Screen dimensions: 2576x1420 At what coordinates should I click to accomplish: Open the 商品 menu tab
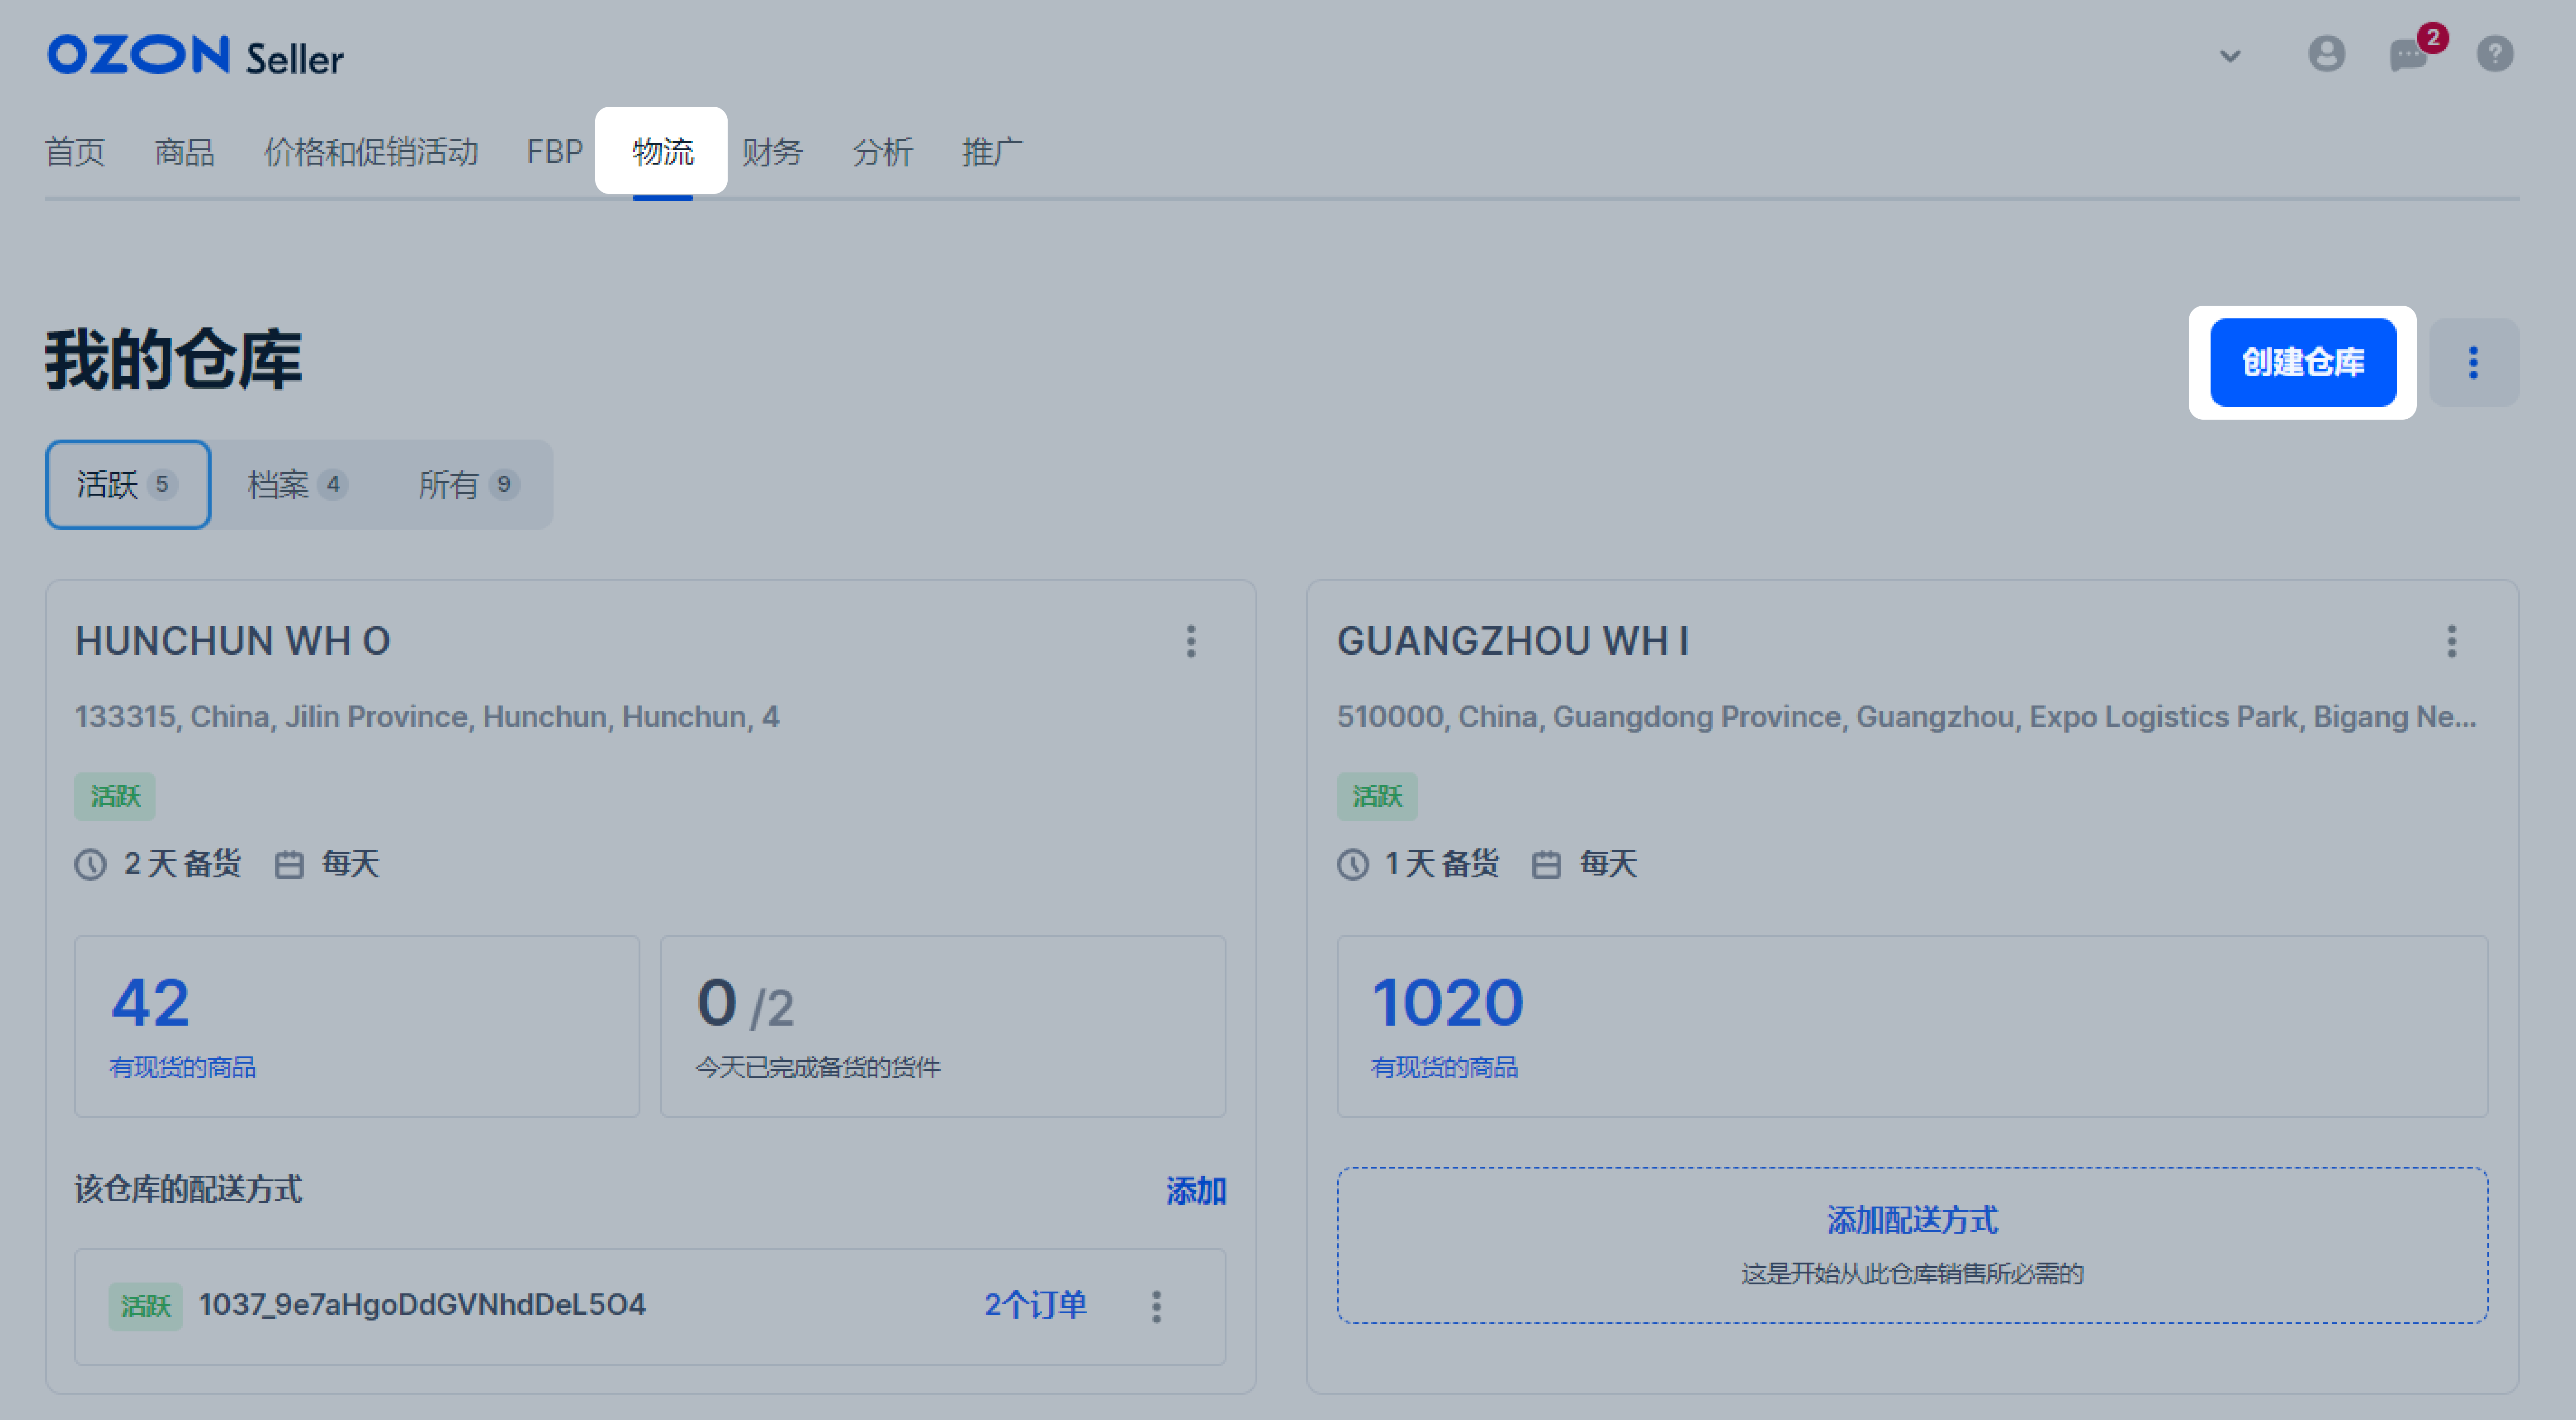coord(185,152)
